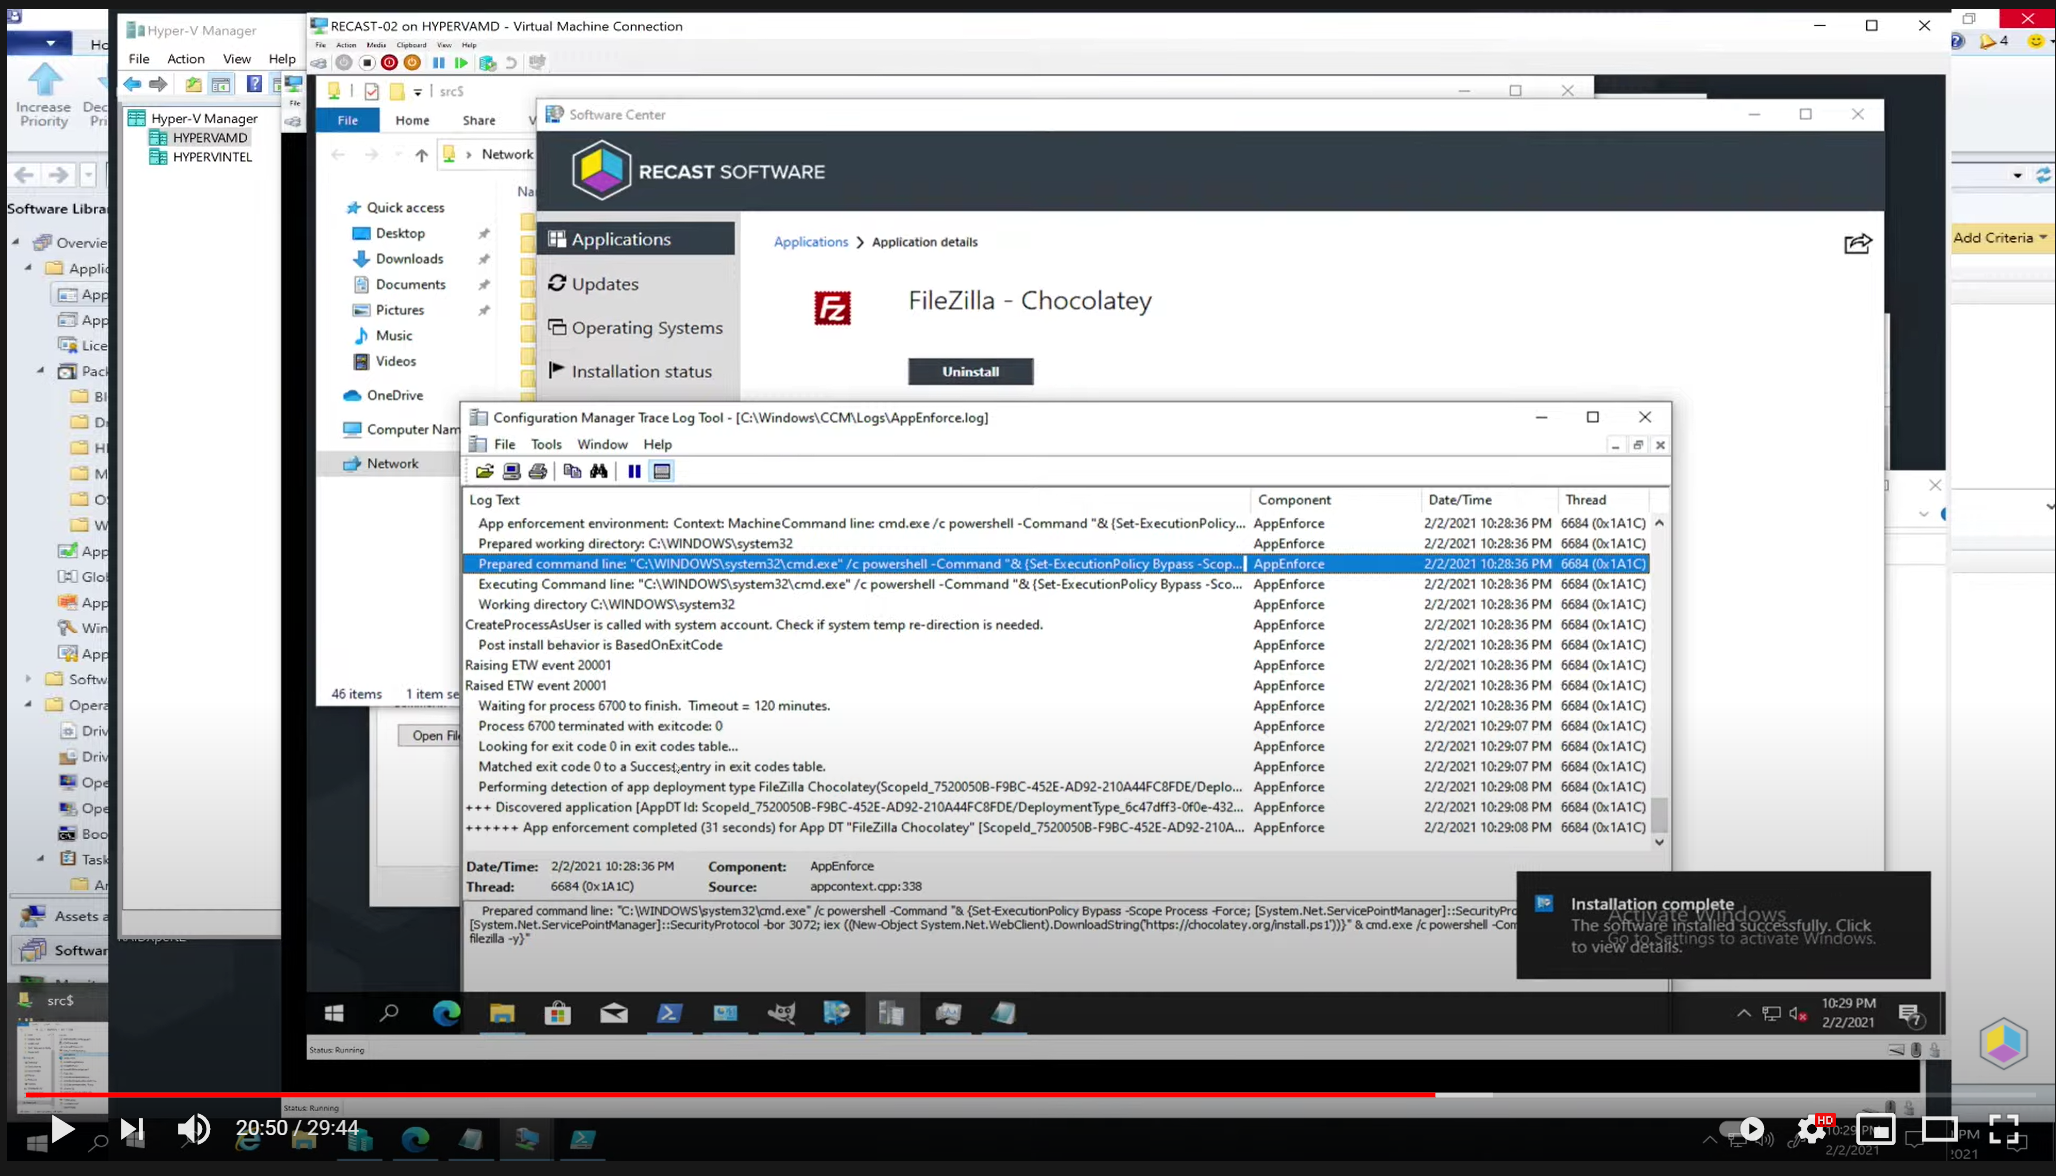
Task: Select HYPERVINTEL in Hyper-V Manager tree
Action: coord(212,157)
